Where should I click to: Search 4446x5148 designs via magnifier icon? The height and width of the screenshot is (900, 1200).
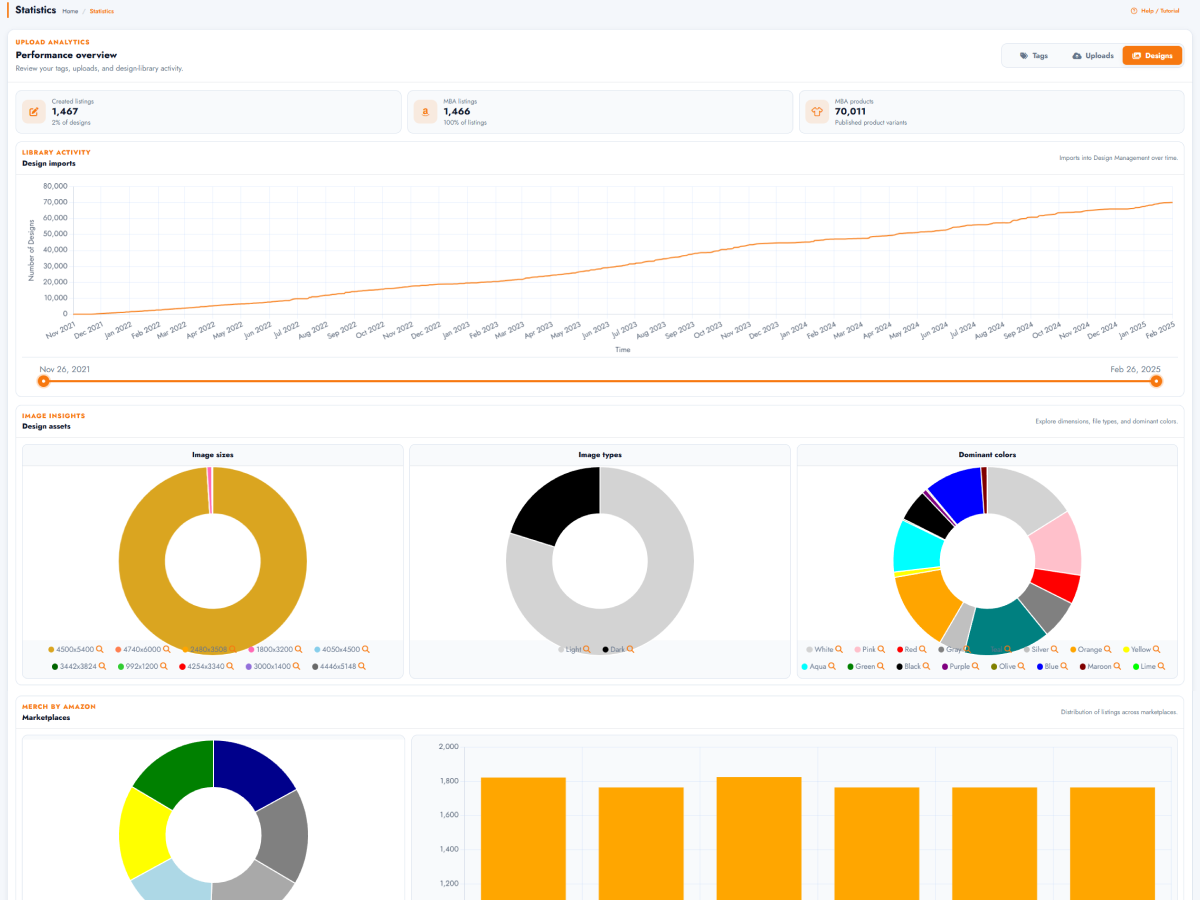point(362,666)
